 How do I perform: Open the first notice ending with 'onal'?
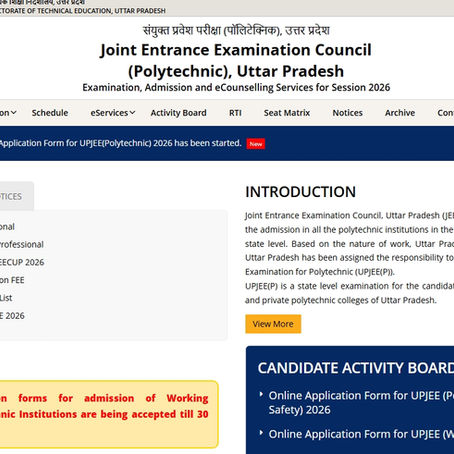[x=7, y=227]
